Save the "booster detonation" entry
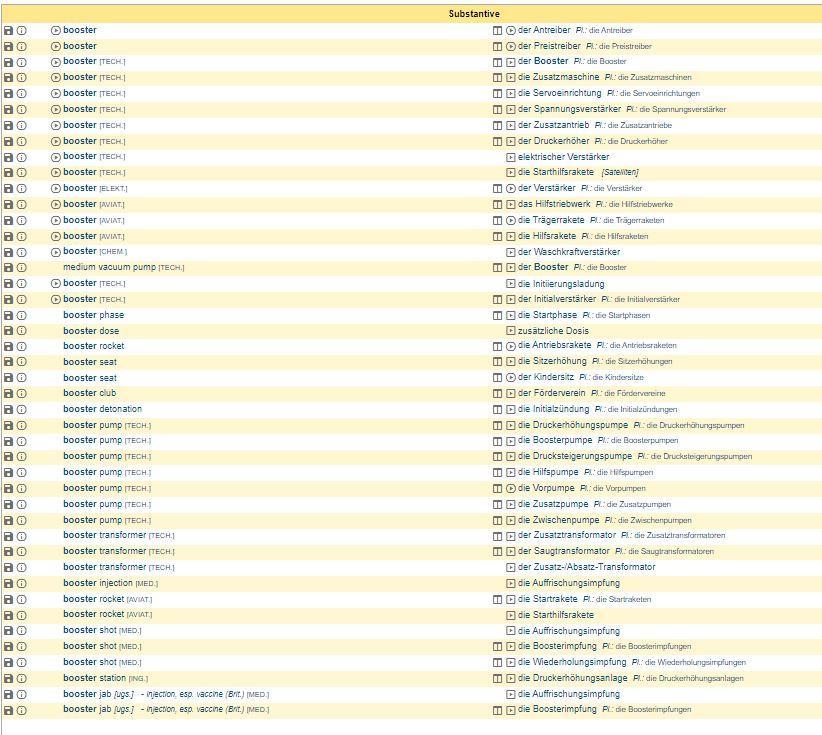Viewport: 822px width, 735px height. tap(8, 410)
